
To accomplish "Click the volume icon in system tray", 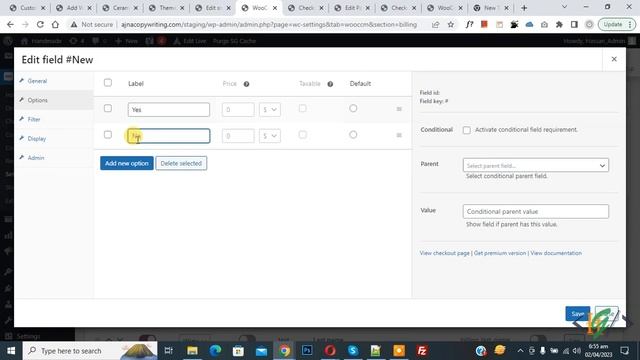I will tap(576, 351).
